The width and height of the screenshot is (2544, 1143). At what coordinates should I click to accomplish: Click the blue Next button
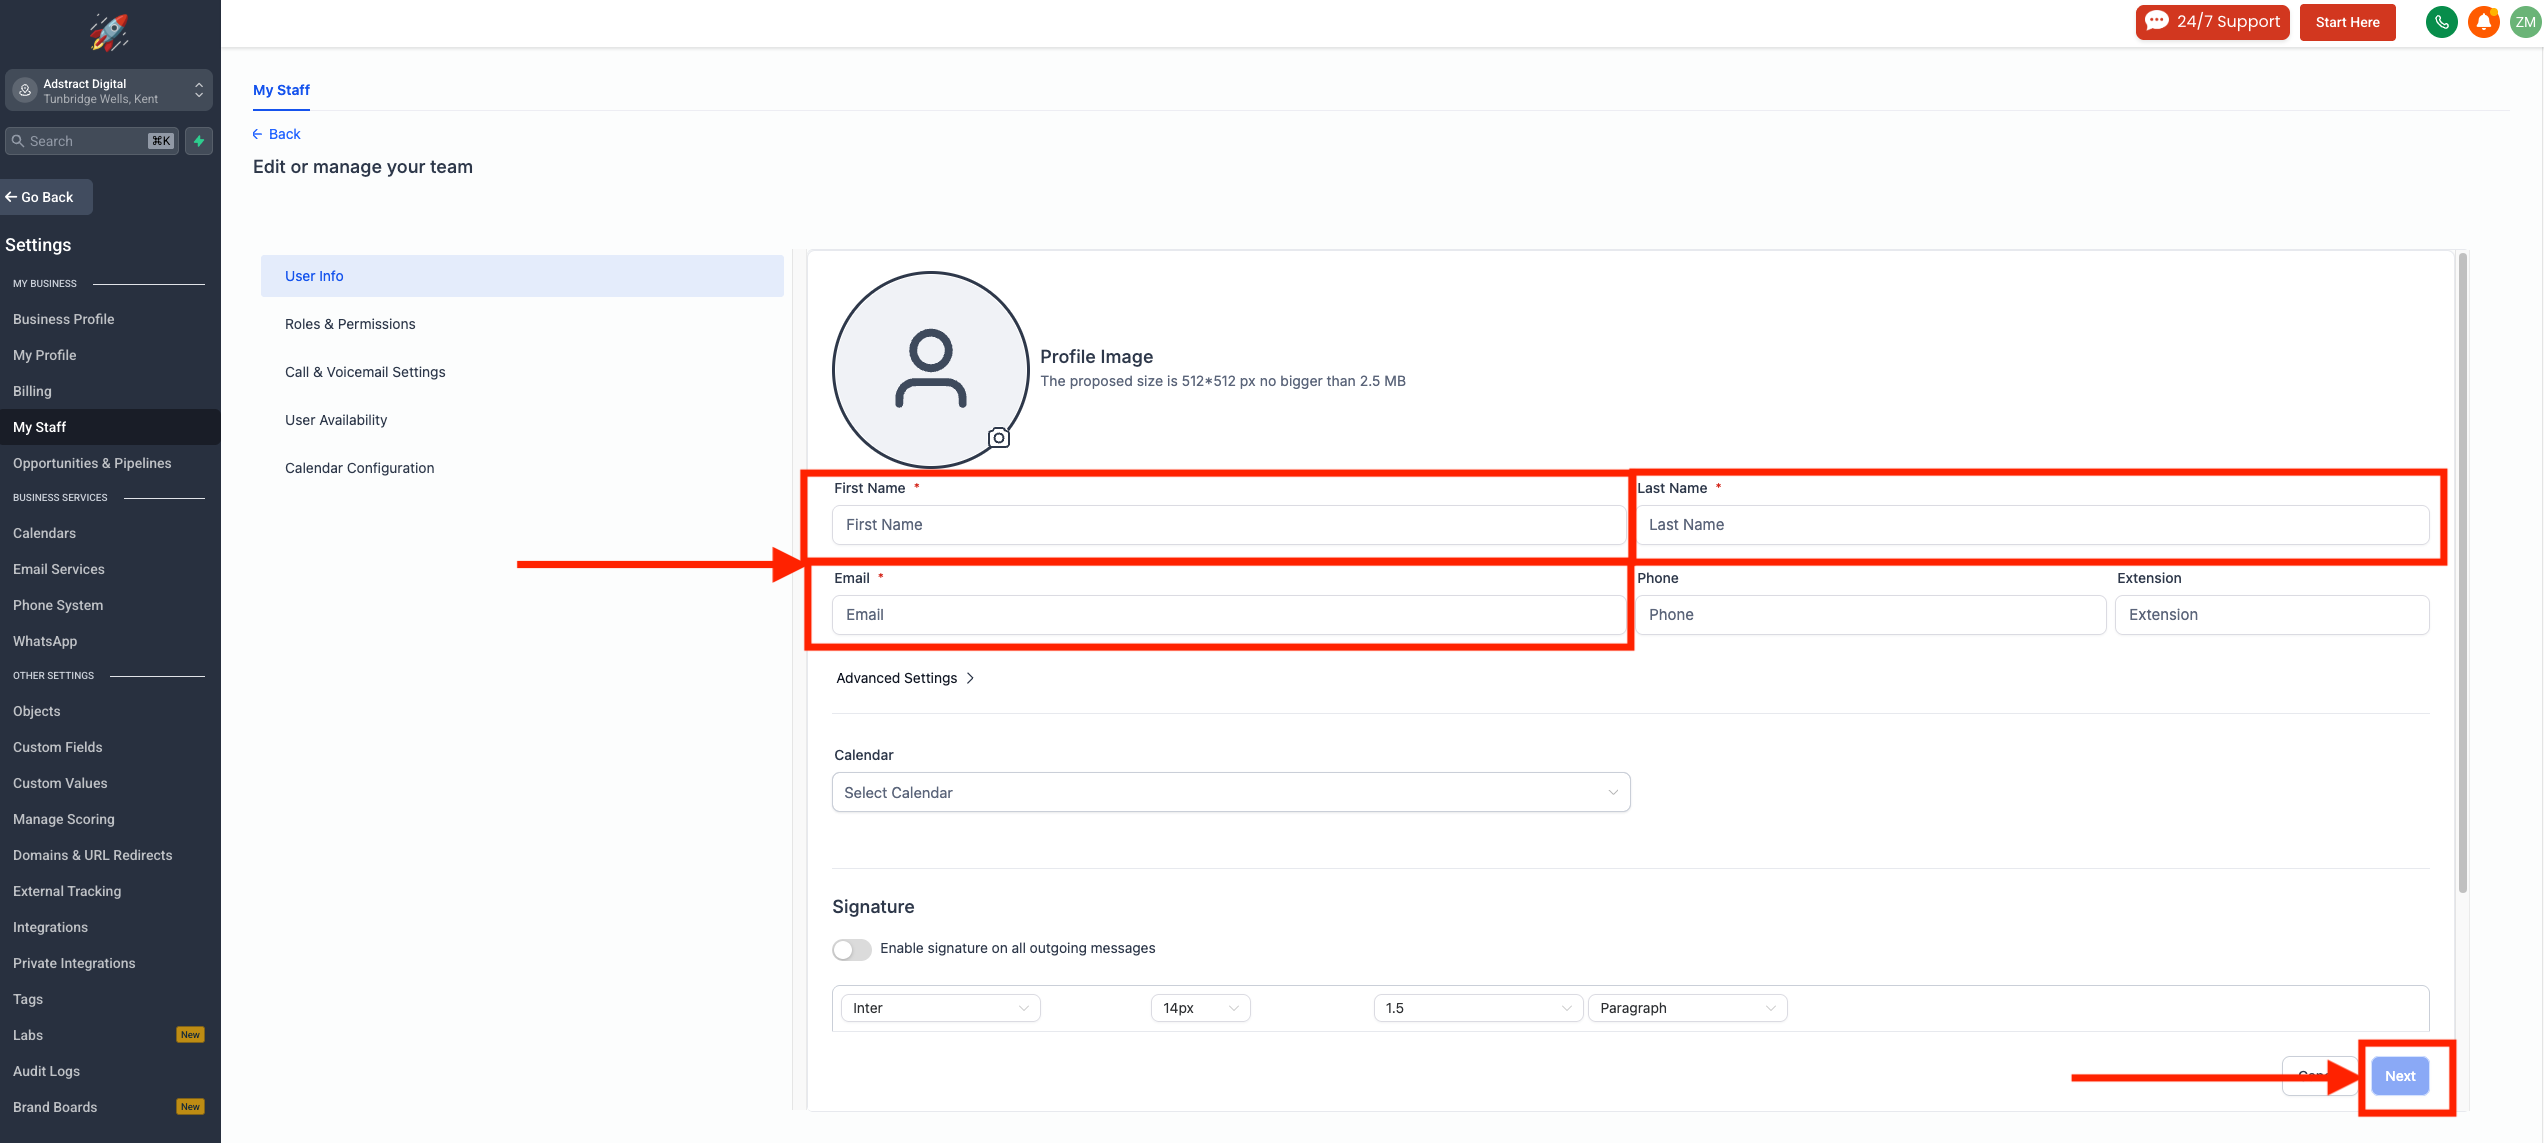pos(2399,1076)
